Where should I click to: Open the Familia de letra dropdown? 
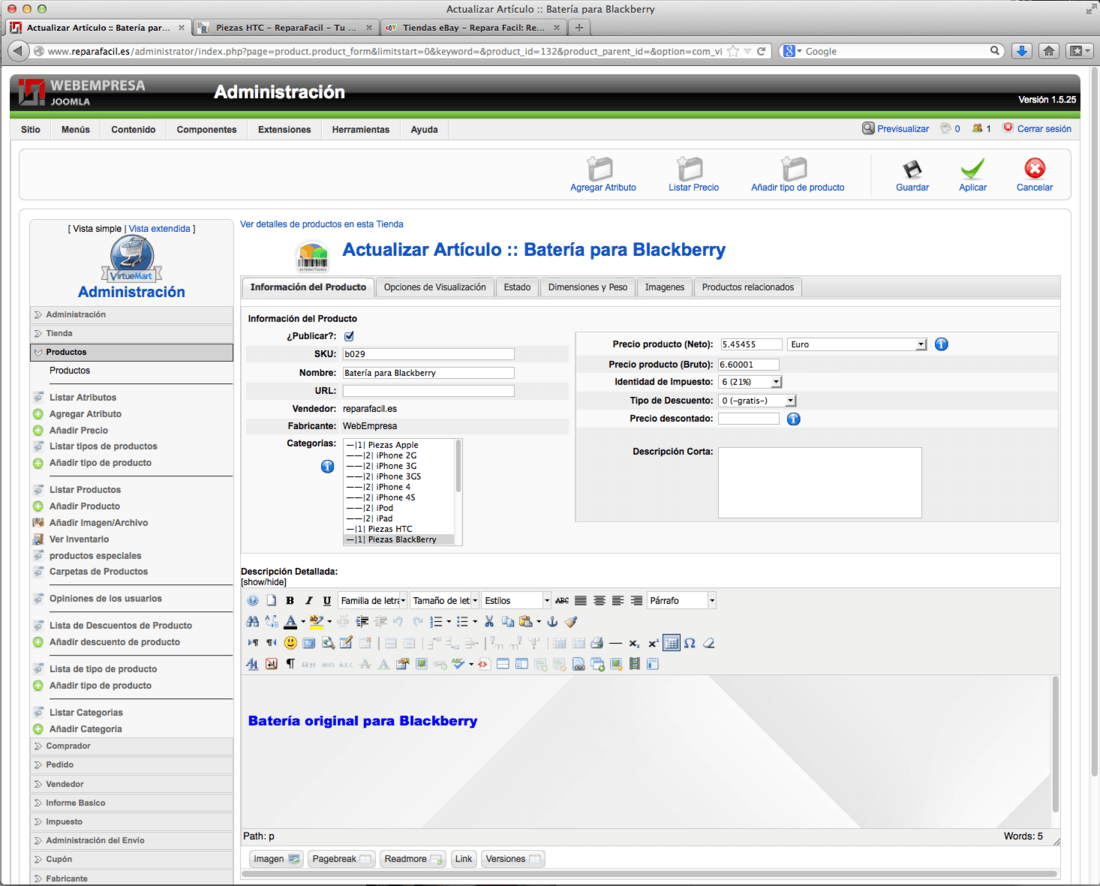pos(373,600)
